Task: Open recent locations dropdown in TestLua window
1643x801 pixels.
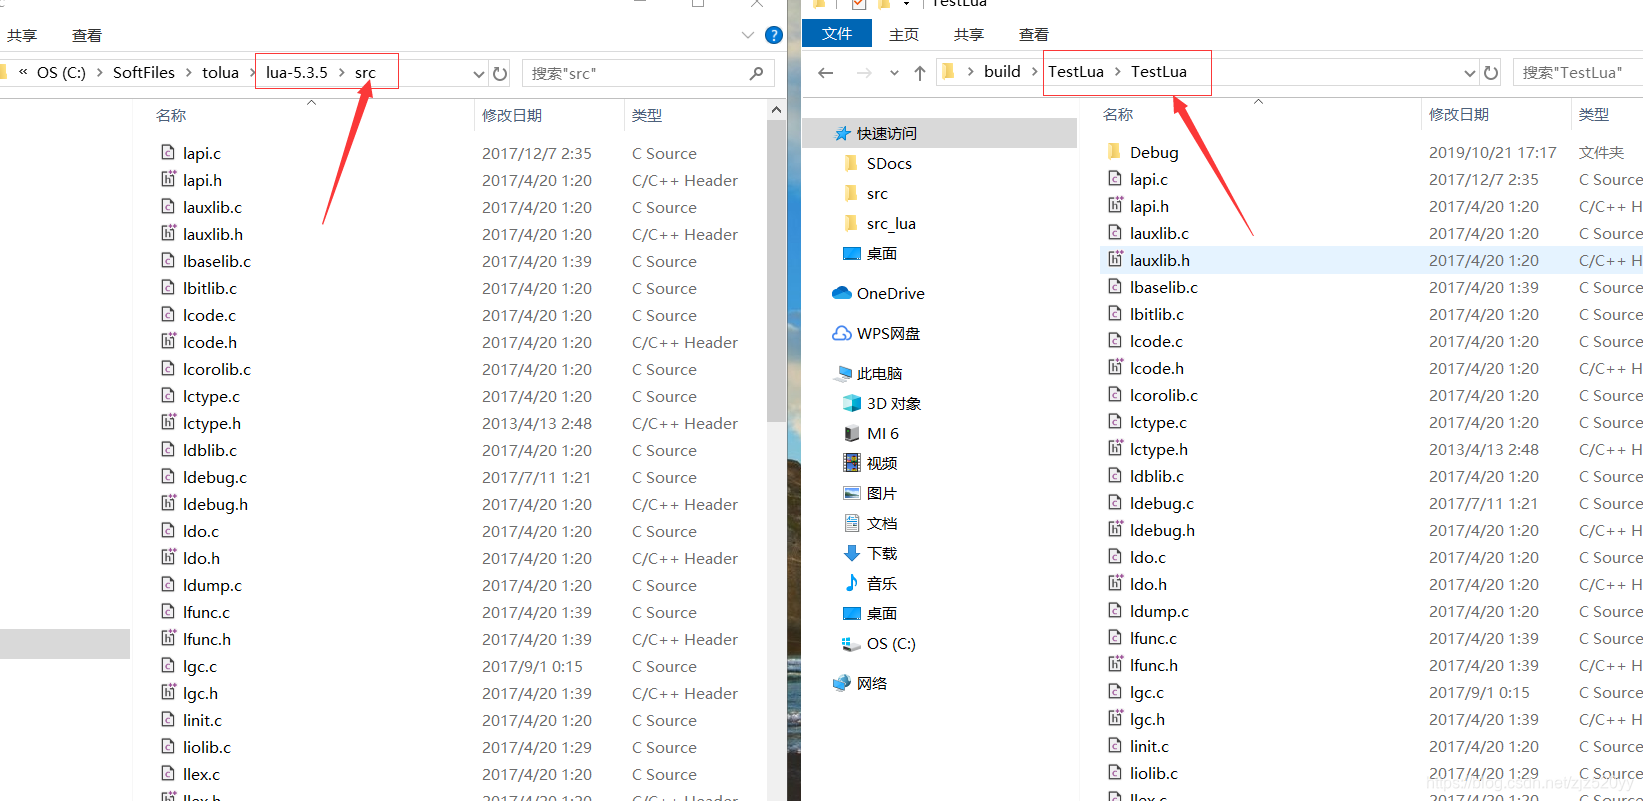Action: point(894,72)
